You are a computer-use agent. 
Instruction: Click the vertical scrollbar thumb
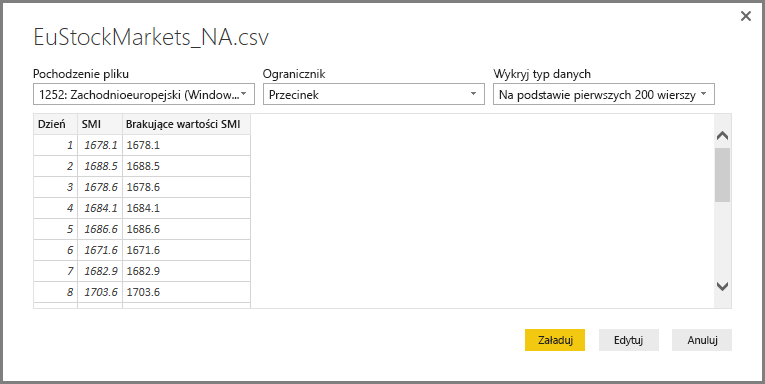pos(723,175)
